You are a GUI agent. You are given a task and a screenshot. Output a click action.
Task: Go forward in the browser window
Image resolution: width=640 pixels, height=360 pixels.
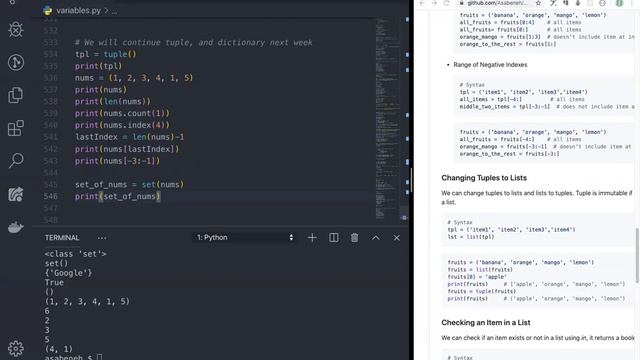pos(434,3)
